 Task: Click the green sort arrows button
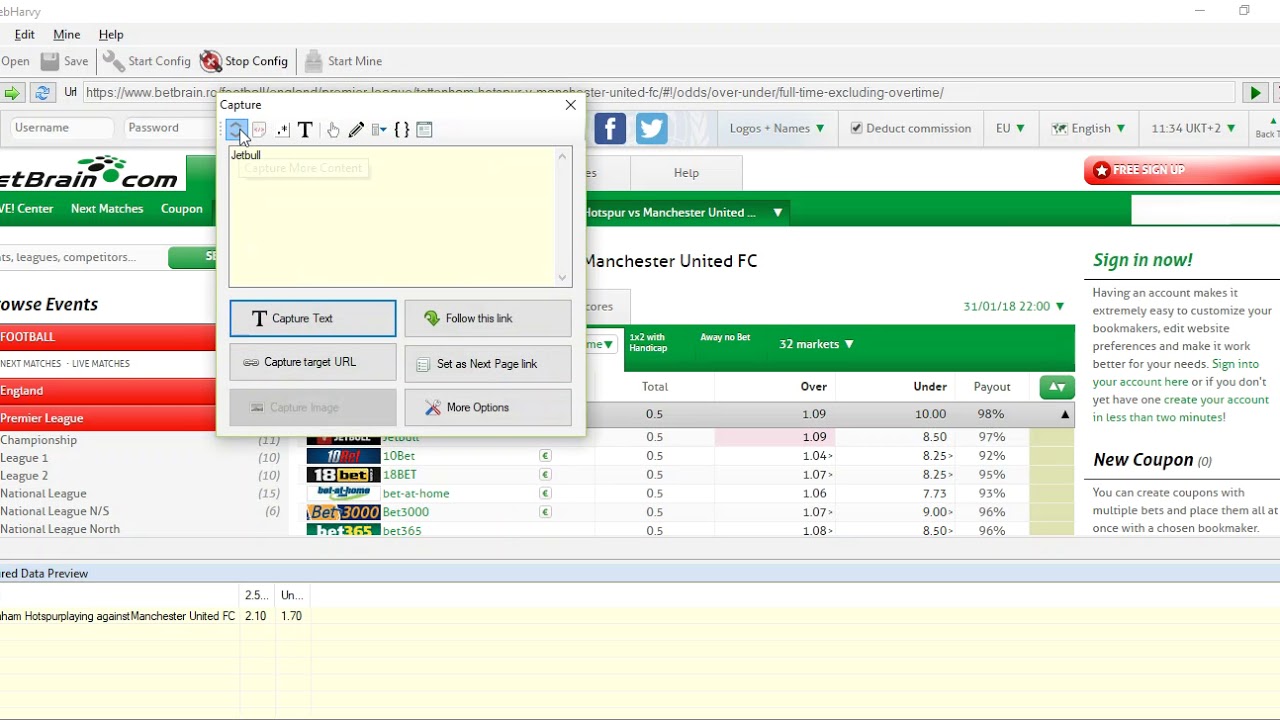coord(1056,387)
